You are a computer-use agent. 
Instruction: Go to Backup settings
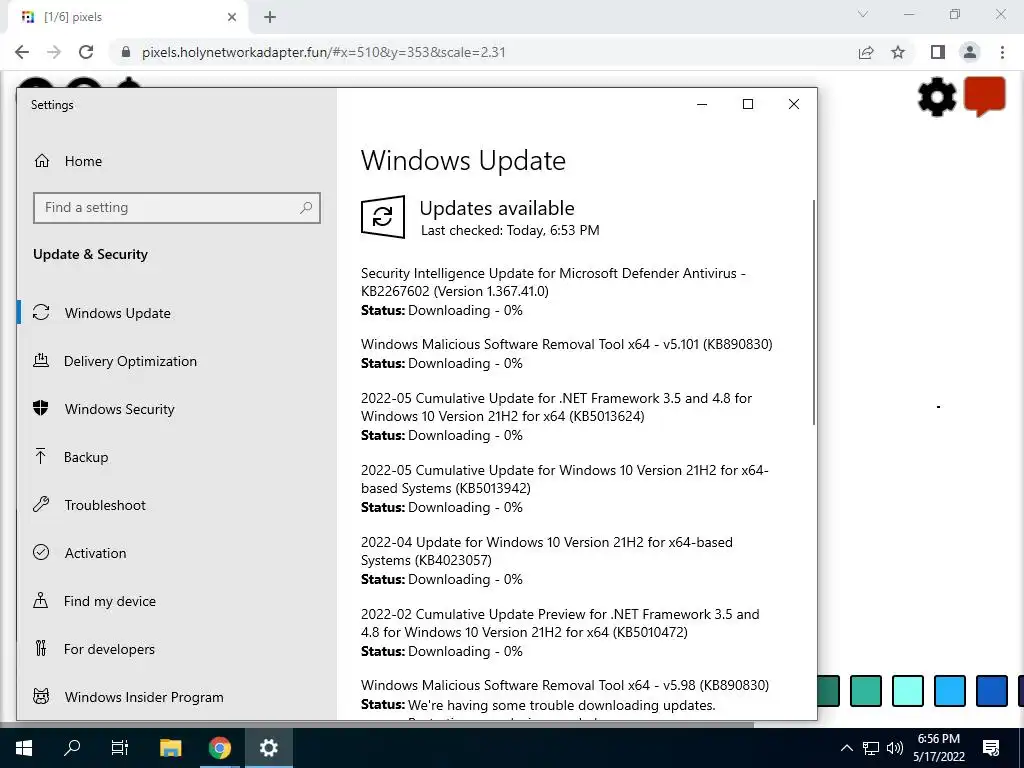tap(86, 457)
